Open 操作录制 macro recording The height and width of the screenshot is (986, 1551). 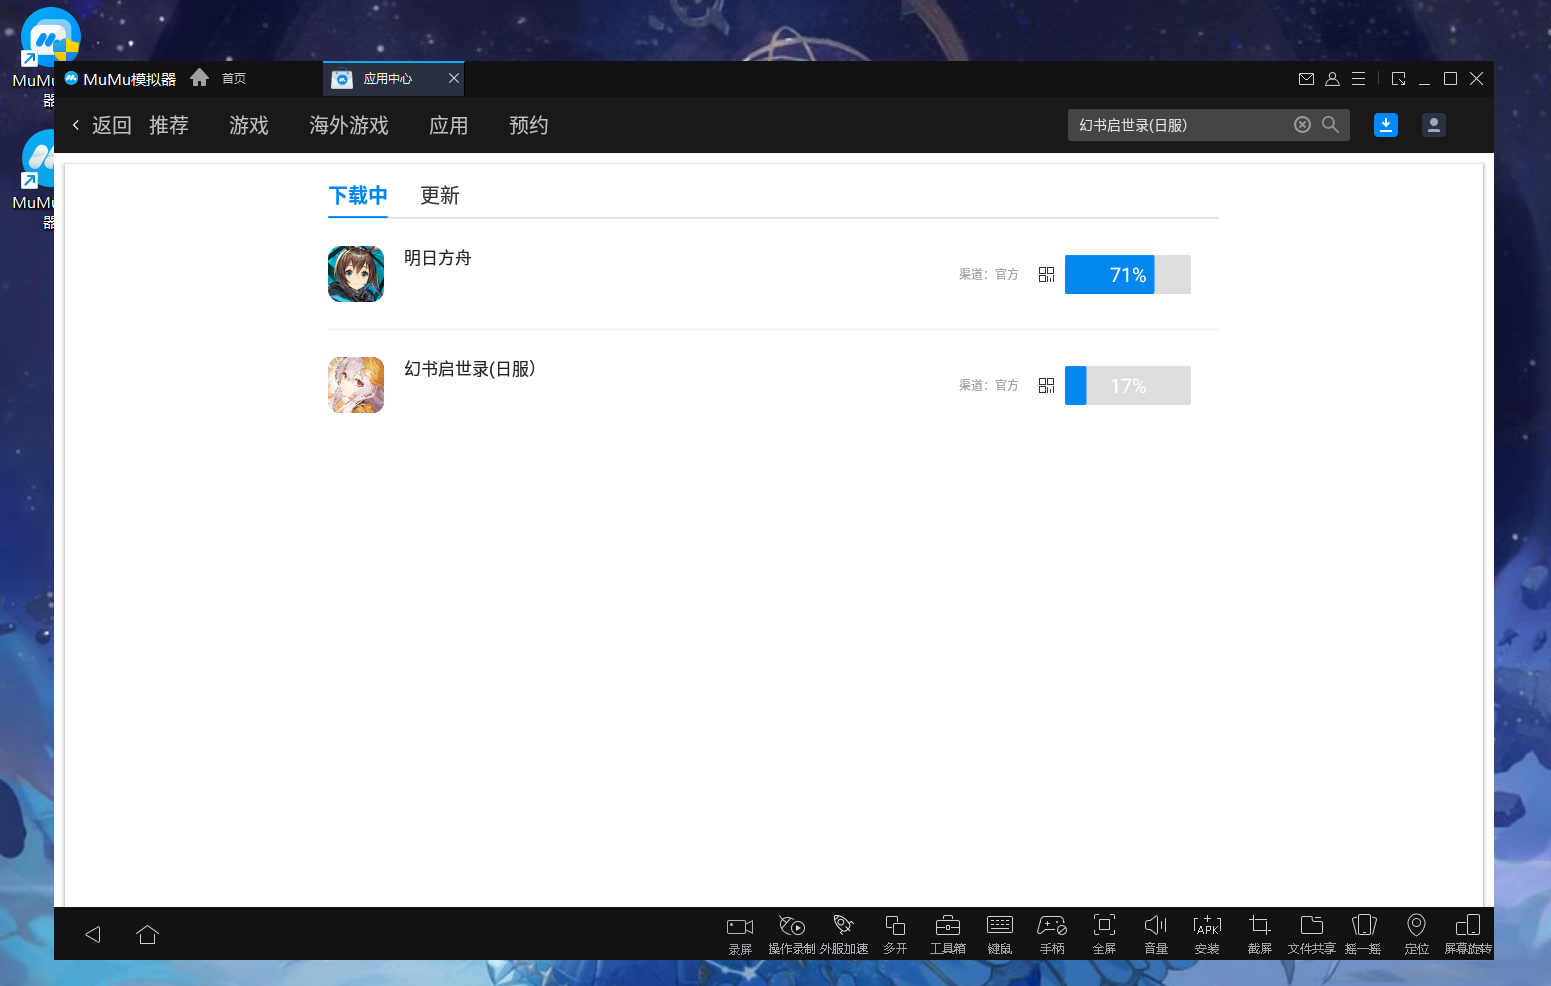click(792, 935)
